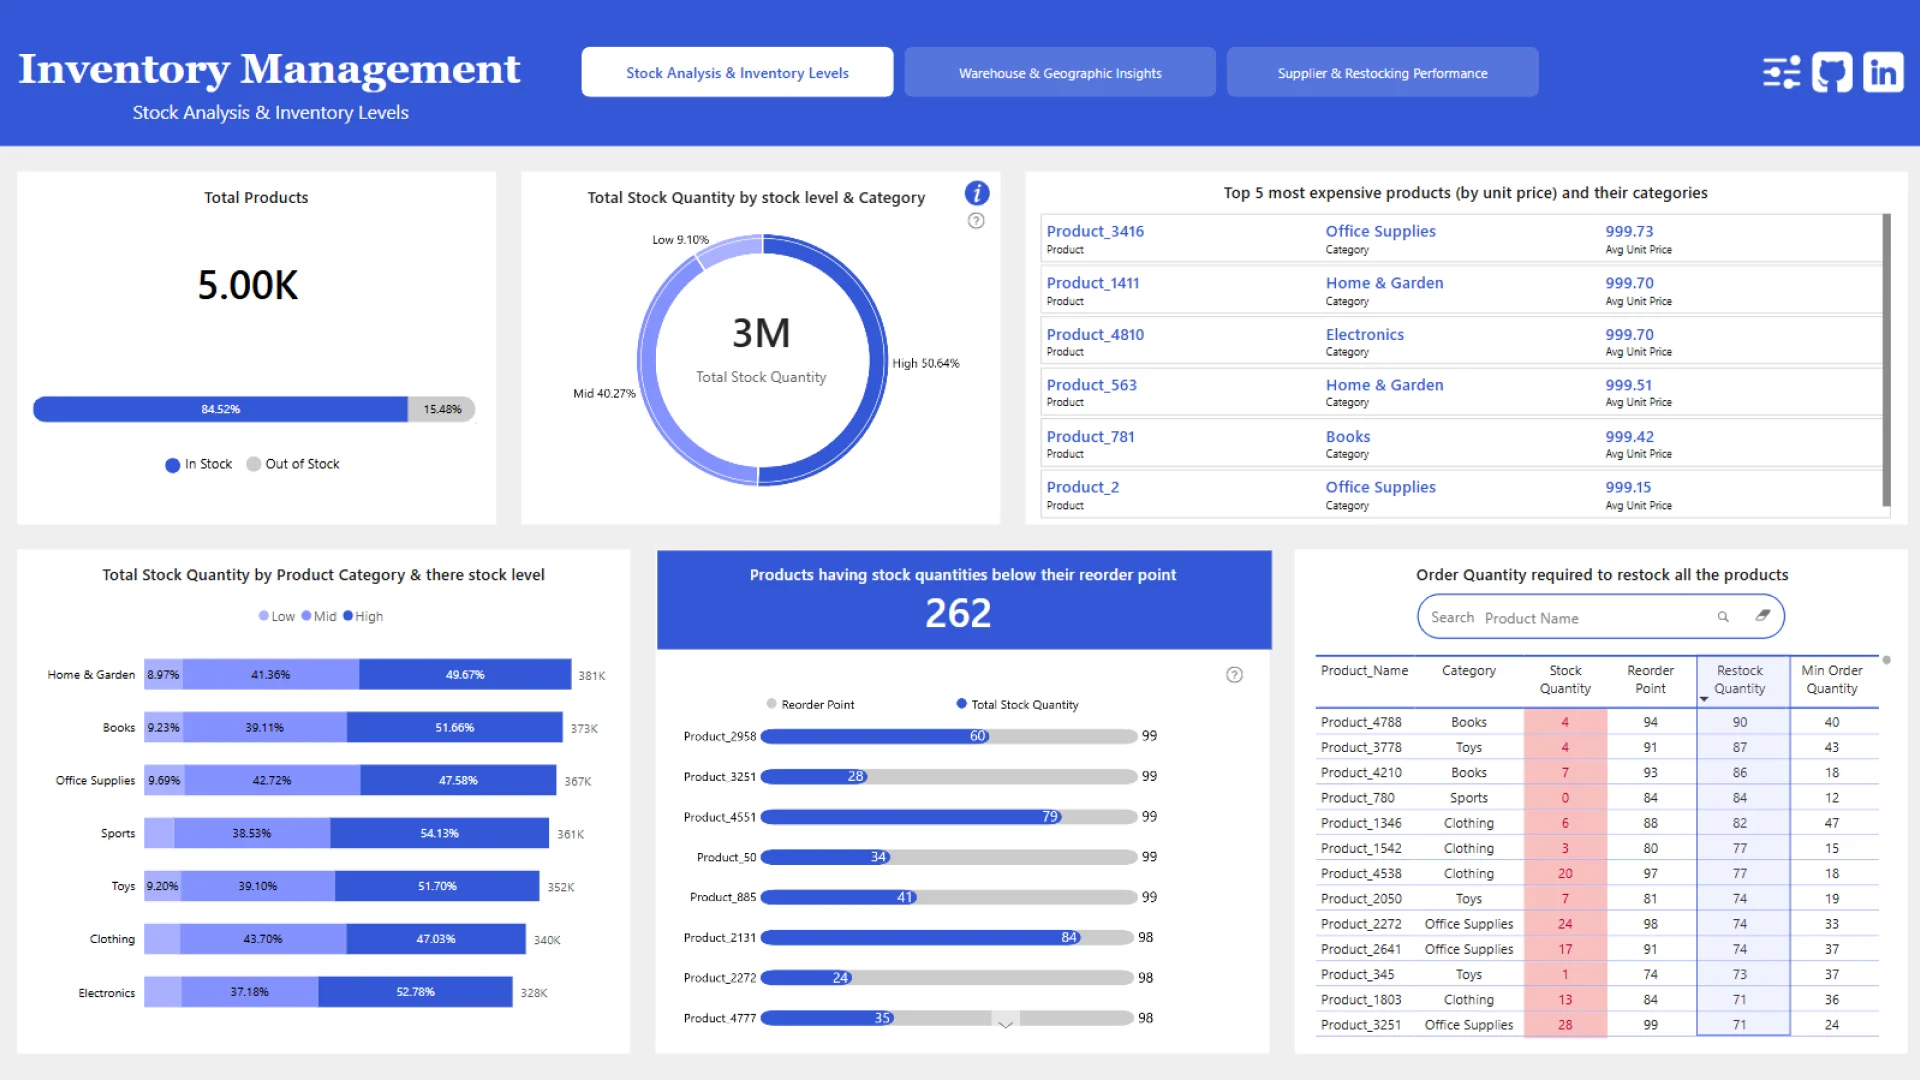Clear search with the eraser icon

[1762, 616]
